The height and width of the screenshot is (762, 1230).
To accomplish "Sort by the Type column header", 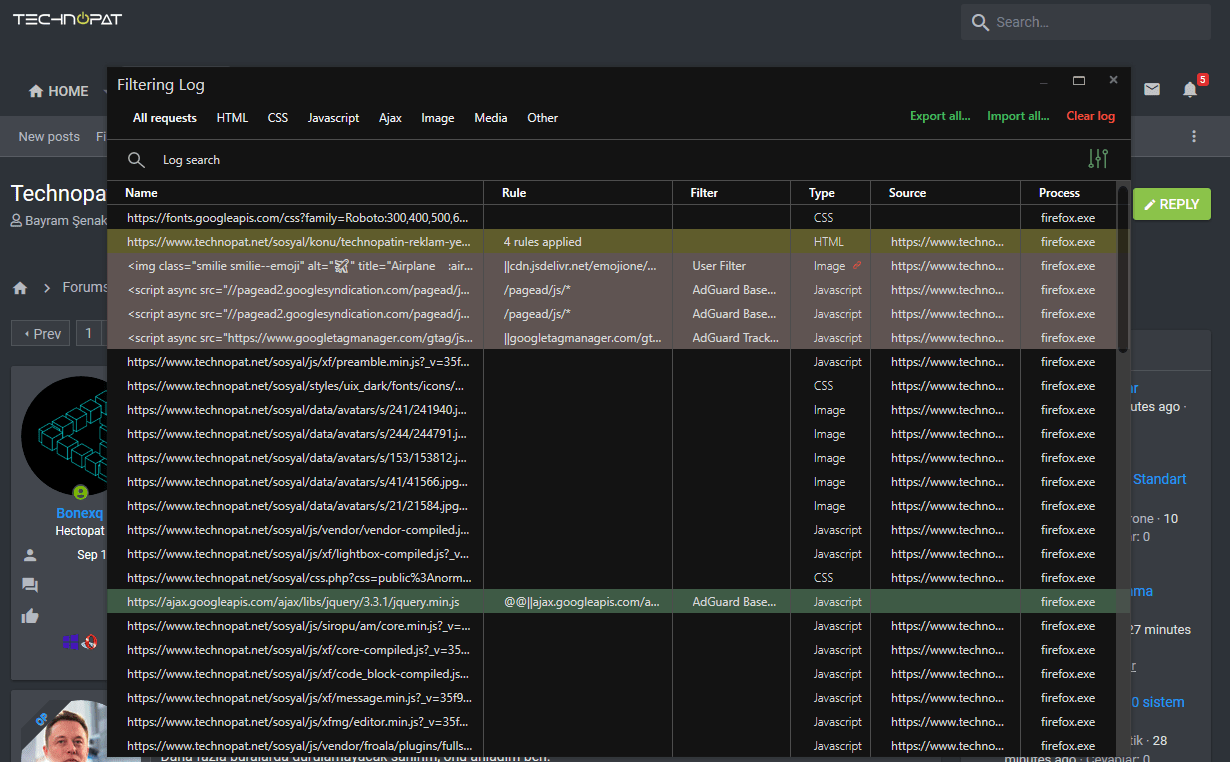I will point(821,193).
